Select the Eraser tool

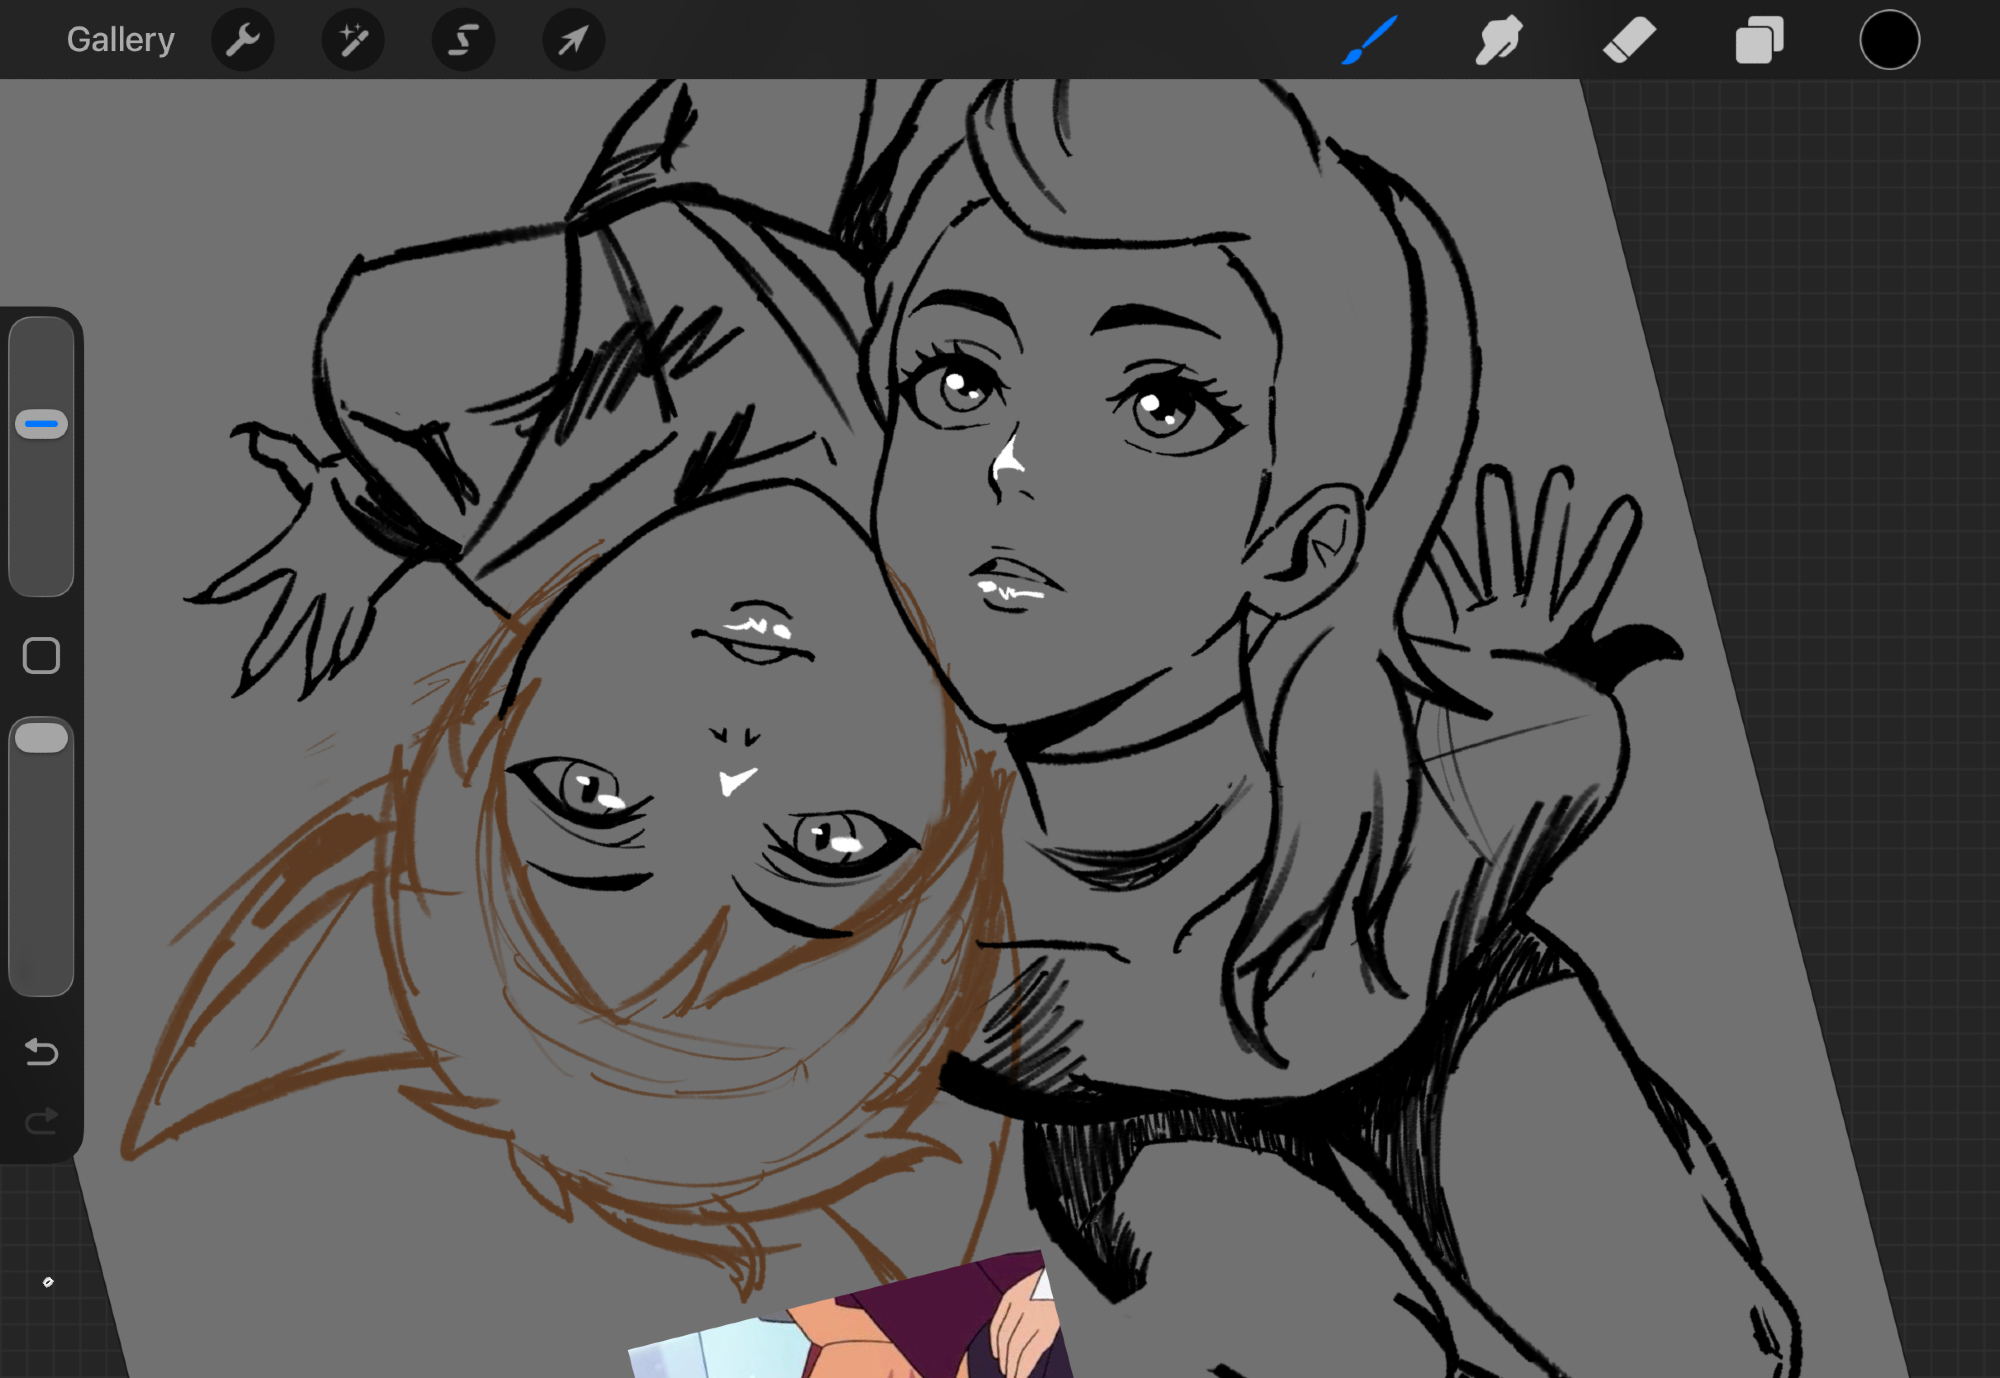pyautogui.click(x=1629, y=41)
